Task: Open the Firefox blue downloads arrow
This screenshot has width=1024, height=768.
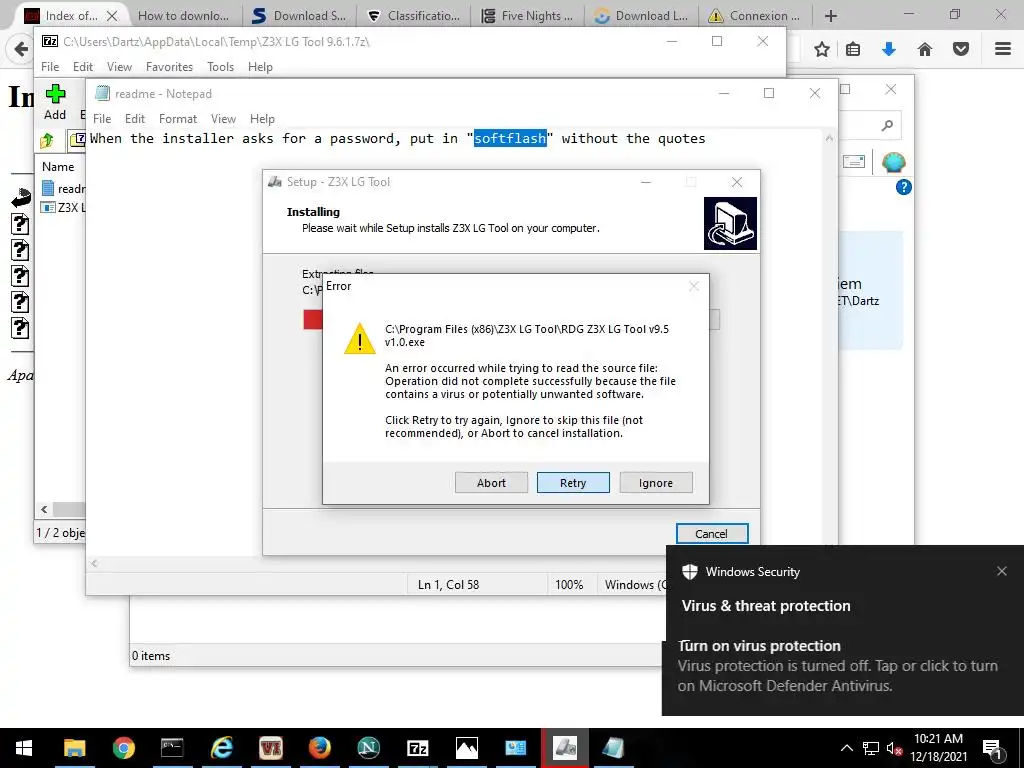Action: (x=889, y=49)
